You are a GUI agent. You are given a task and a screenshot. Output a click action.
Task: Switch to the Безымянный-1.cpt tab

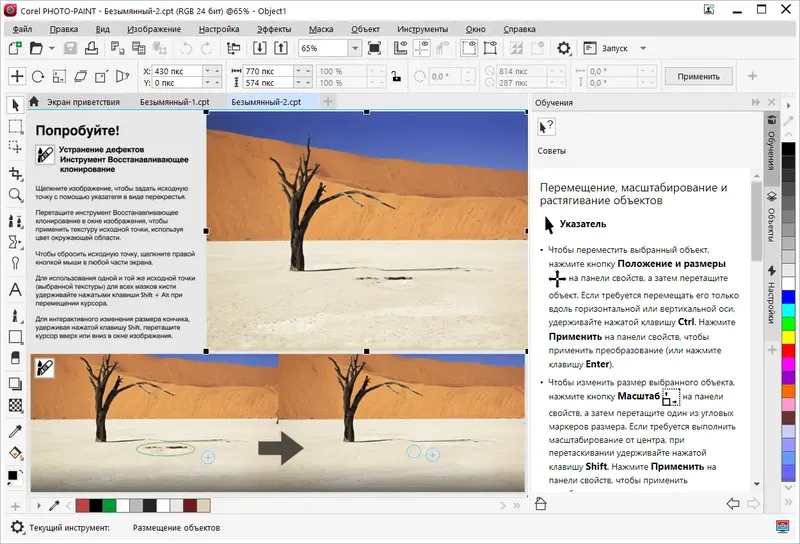(x=175, y=102)
